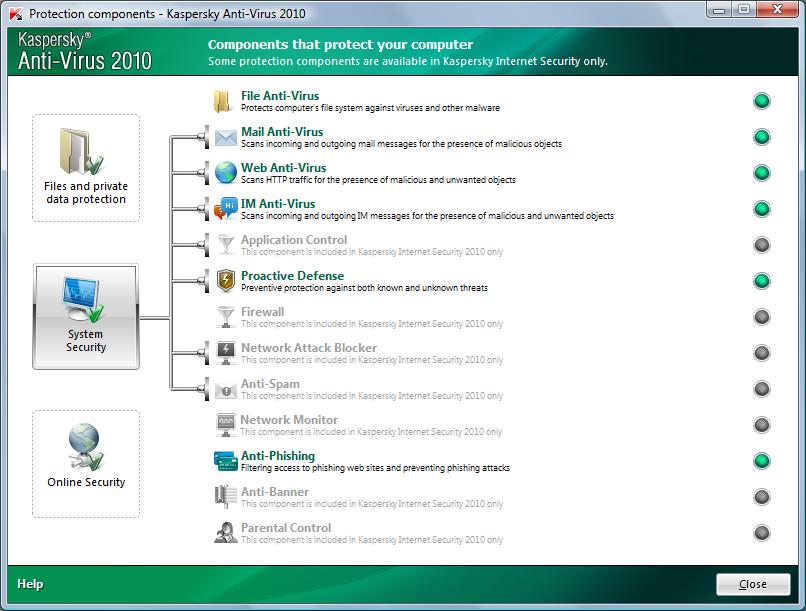Close the window with the red X
The image size is (806, 611).
tap(778, 10)
